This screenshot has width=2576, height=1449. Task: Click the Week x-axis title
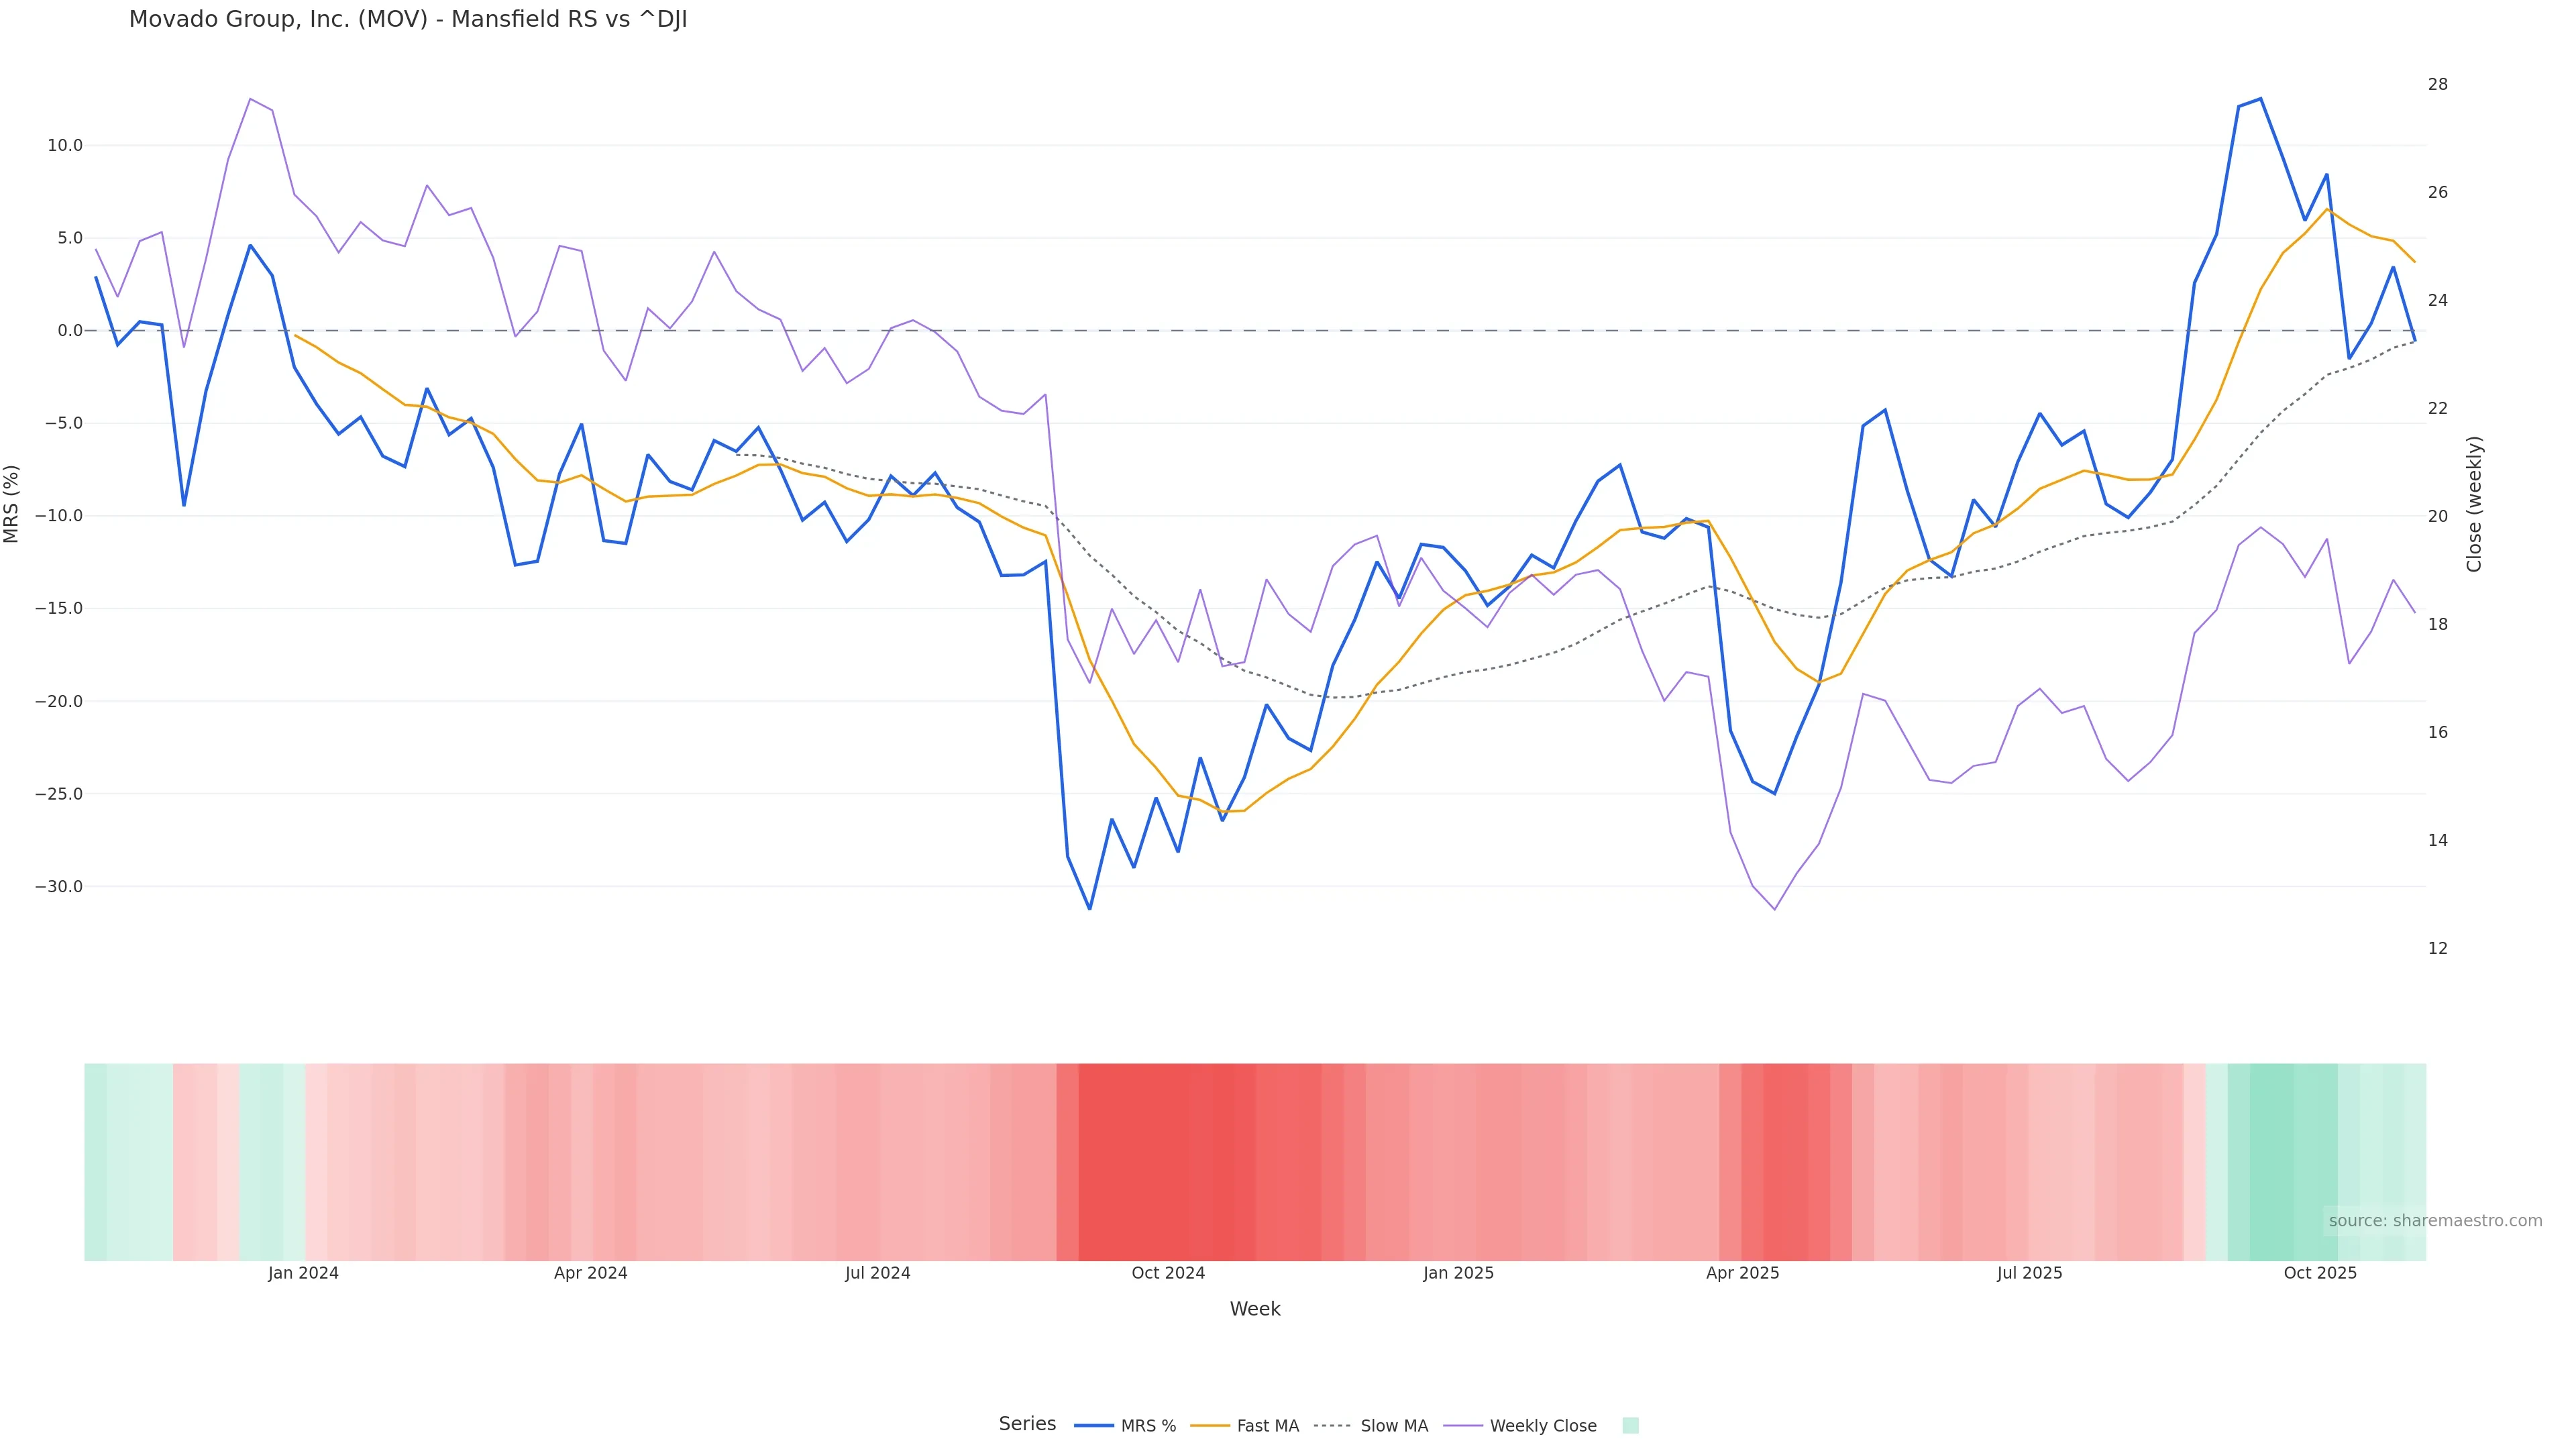tap(1254, 1309)
